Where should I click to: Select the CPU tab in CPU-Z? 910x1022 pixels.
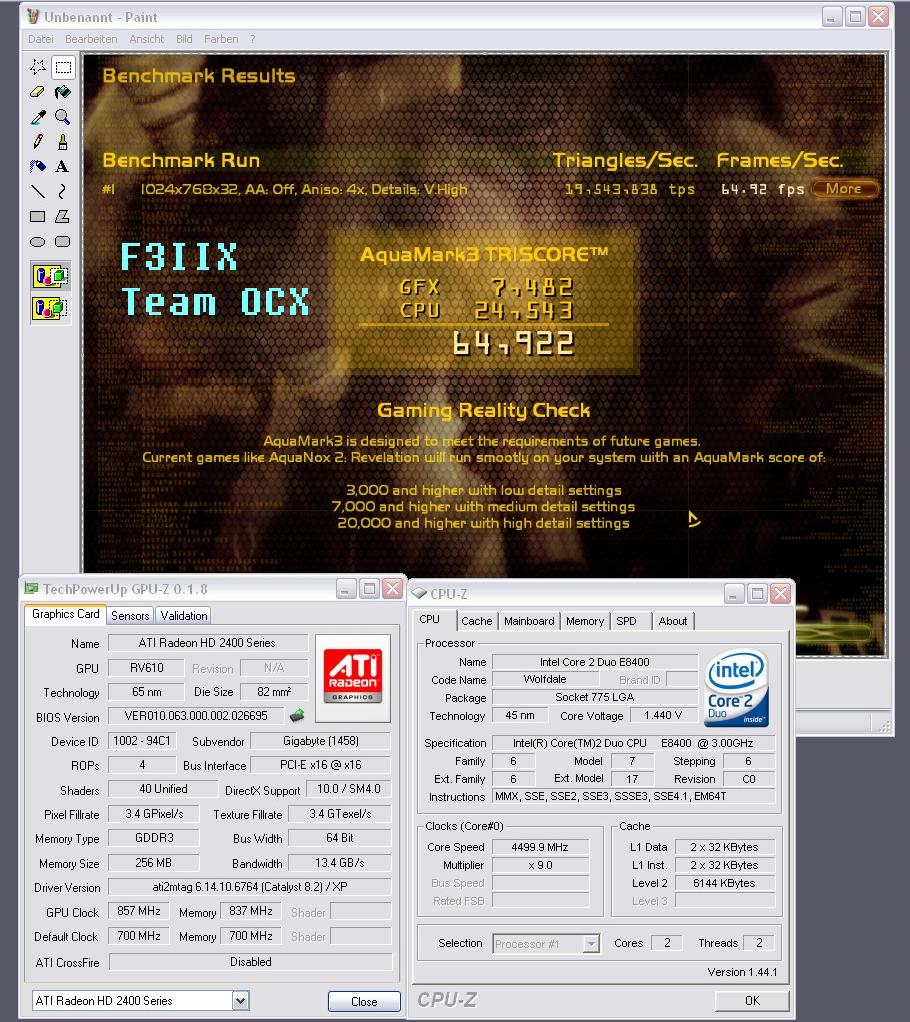point(430,619)
